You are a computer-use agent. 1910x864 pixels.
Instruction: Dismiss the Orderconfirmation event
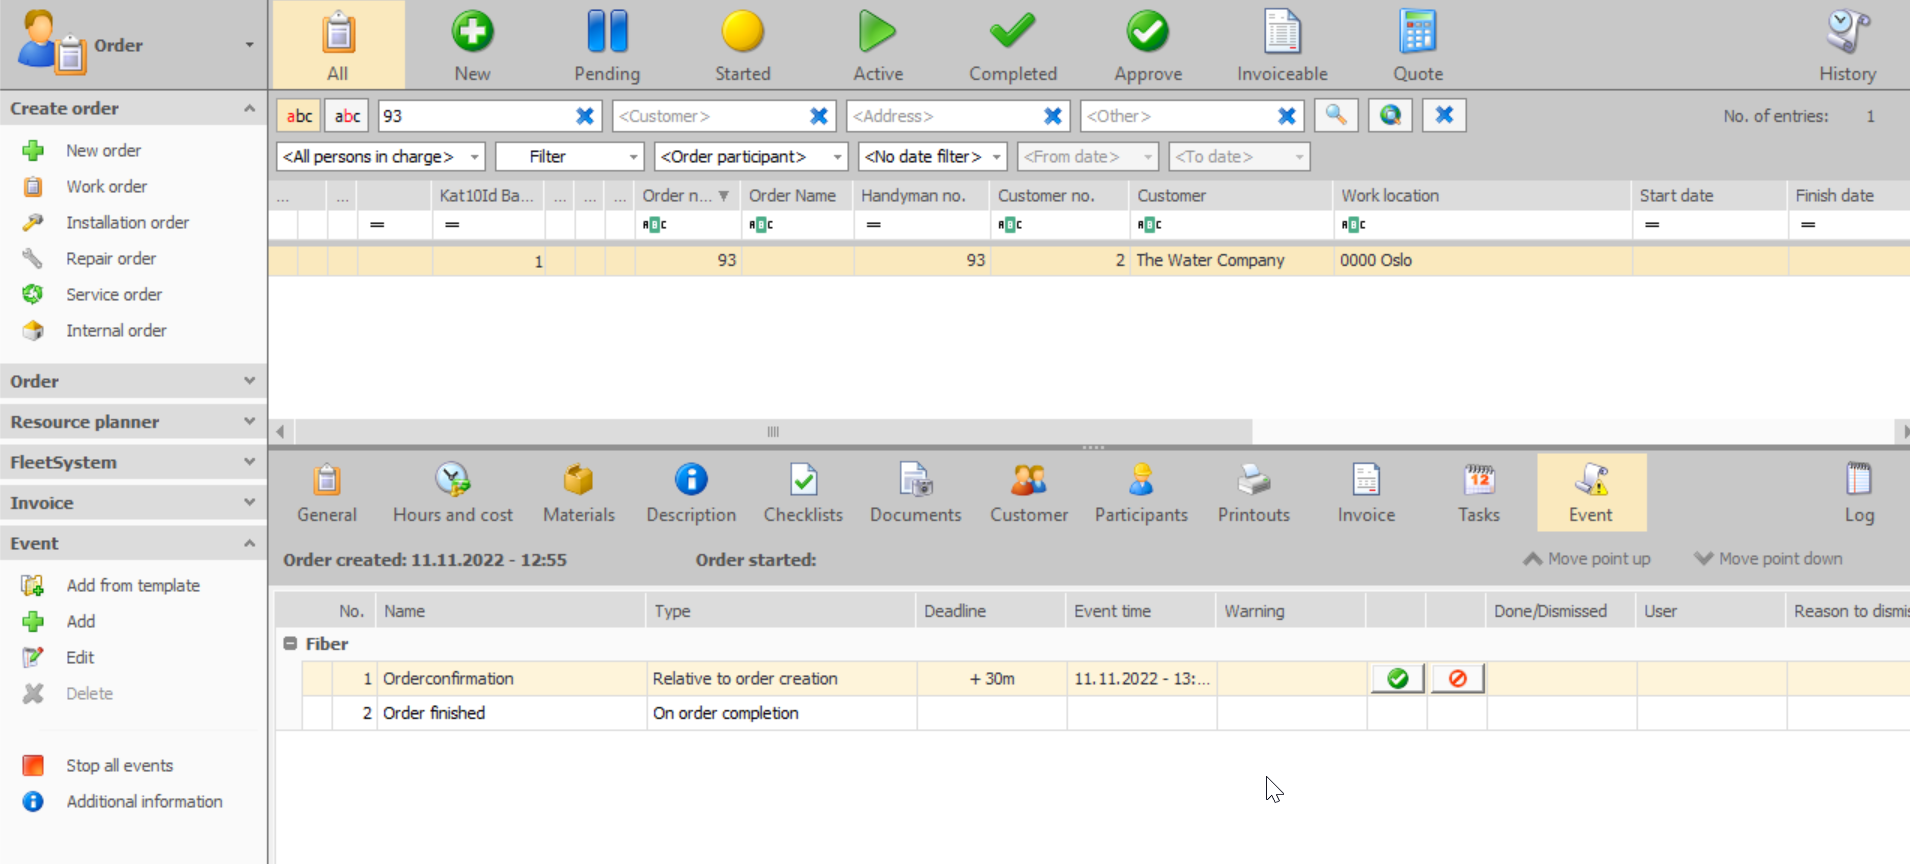pos(1457,679)
